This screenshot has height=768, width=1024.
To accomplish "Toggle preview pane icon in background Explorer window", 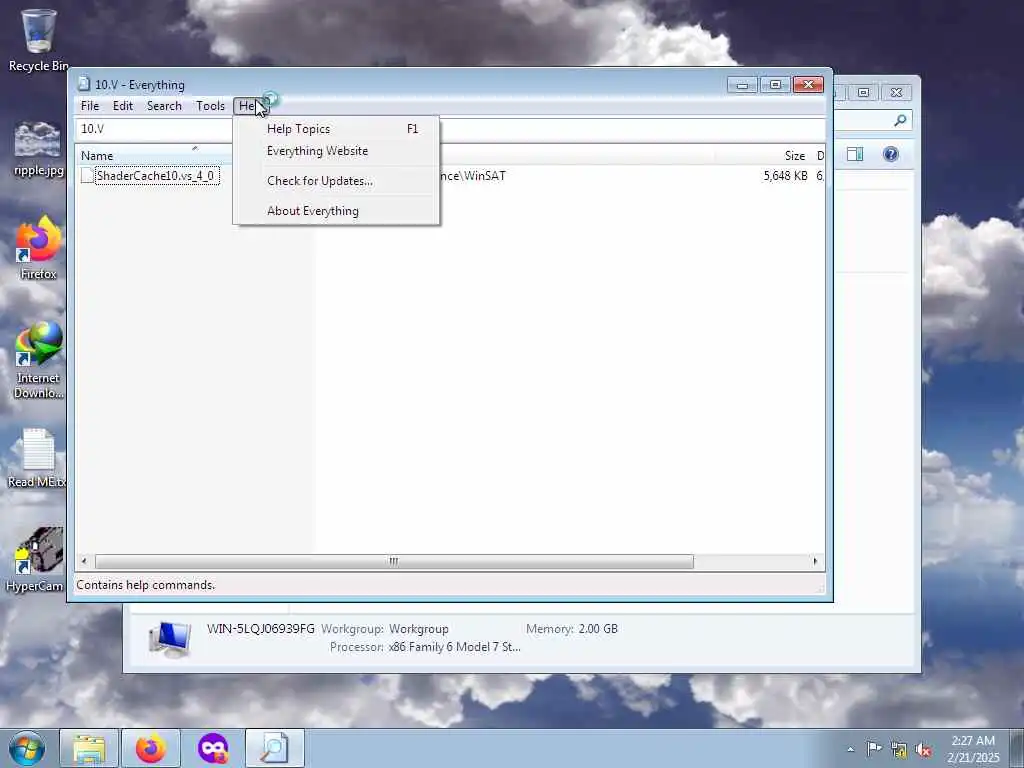I will (x=855, y=154).
